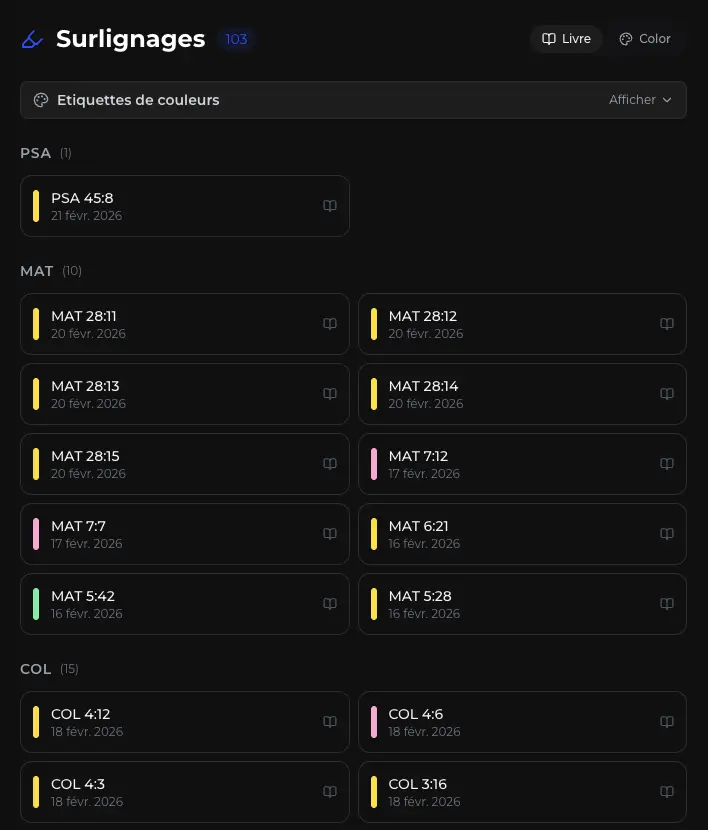Click the green color bar on MAT 5:42
The image size is (708, 830).
(36, 604)
